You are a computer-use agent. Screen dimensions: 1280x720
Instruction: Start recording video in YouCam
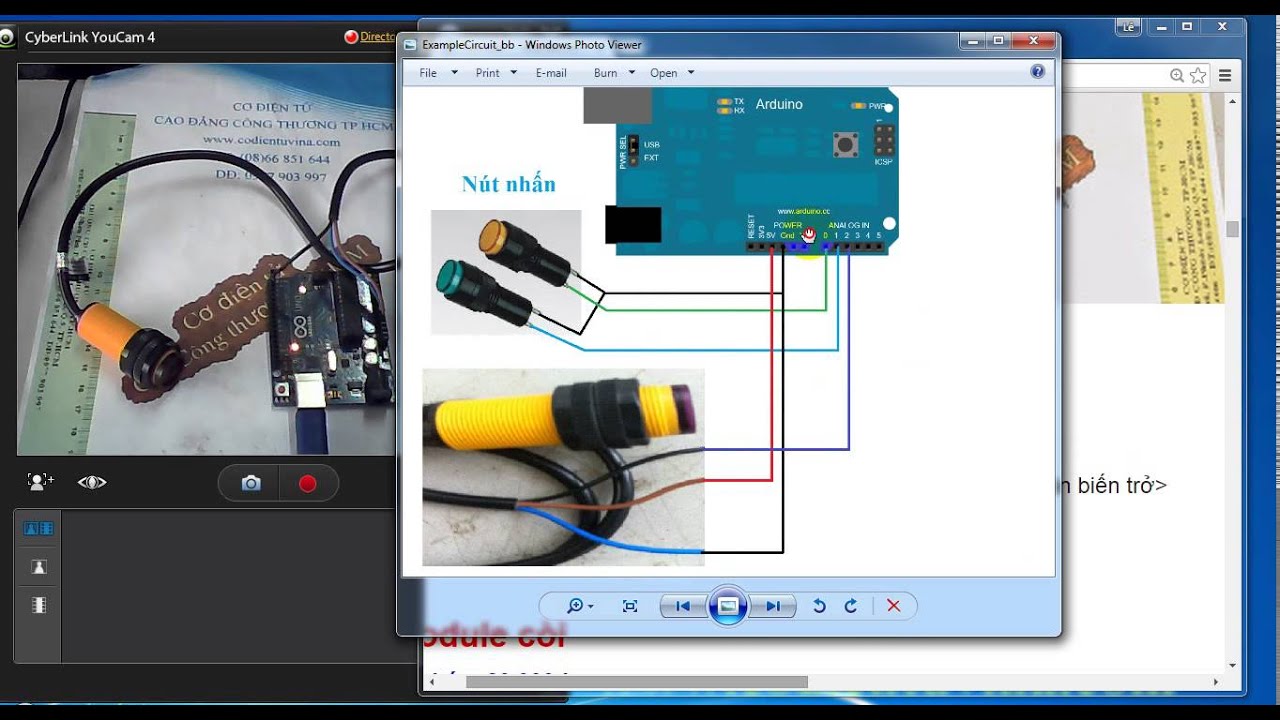(308, 484)
